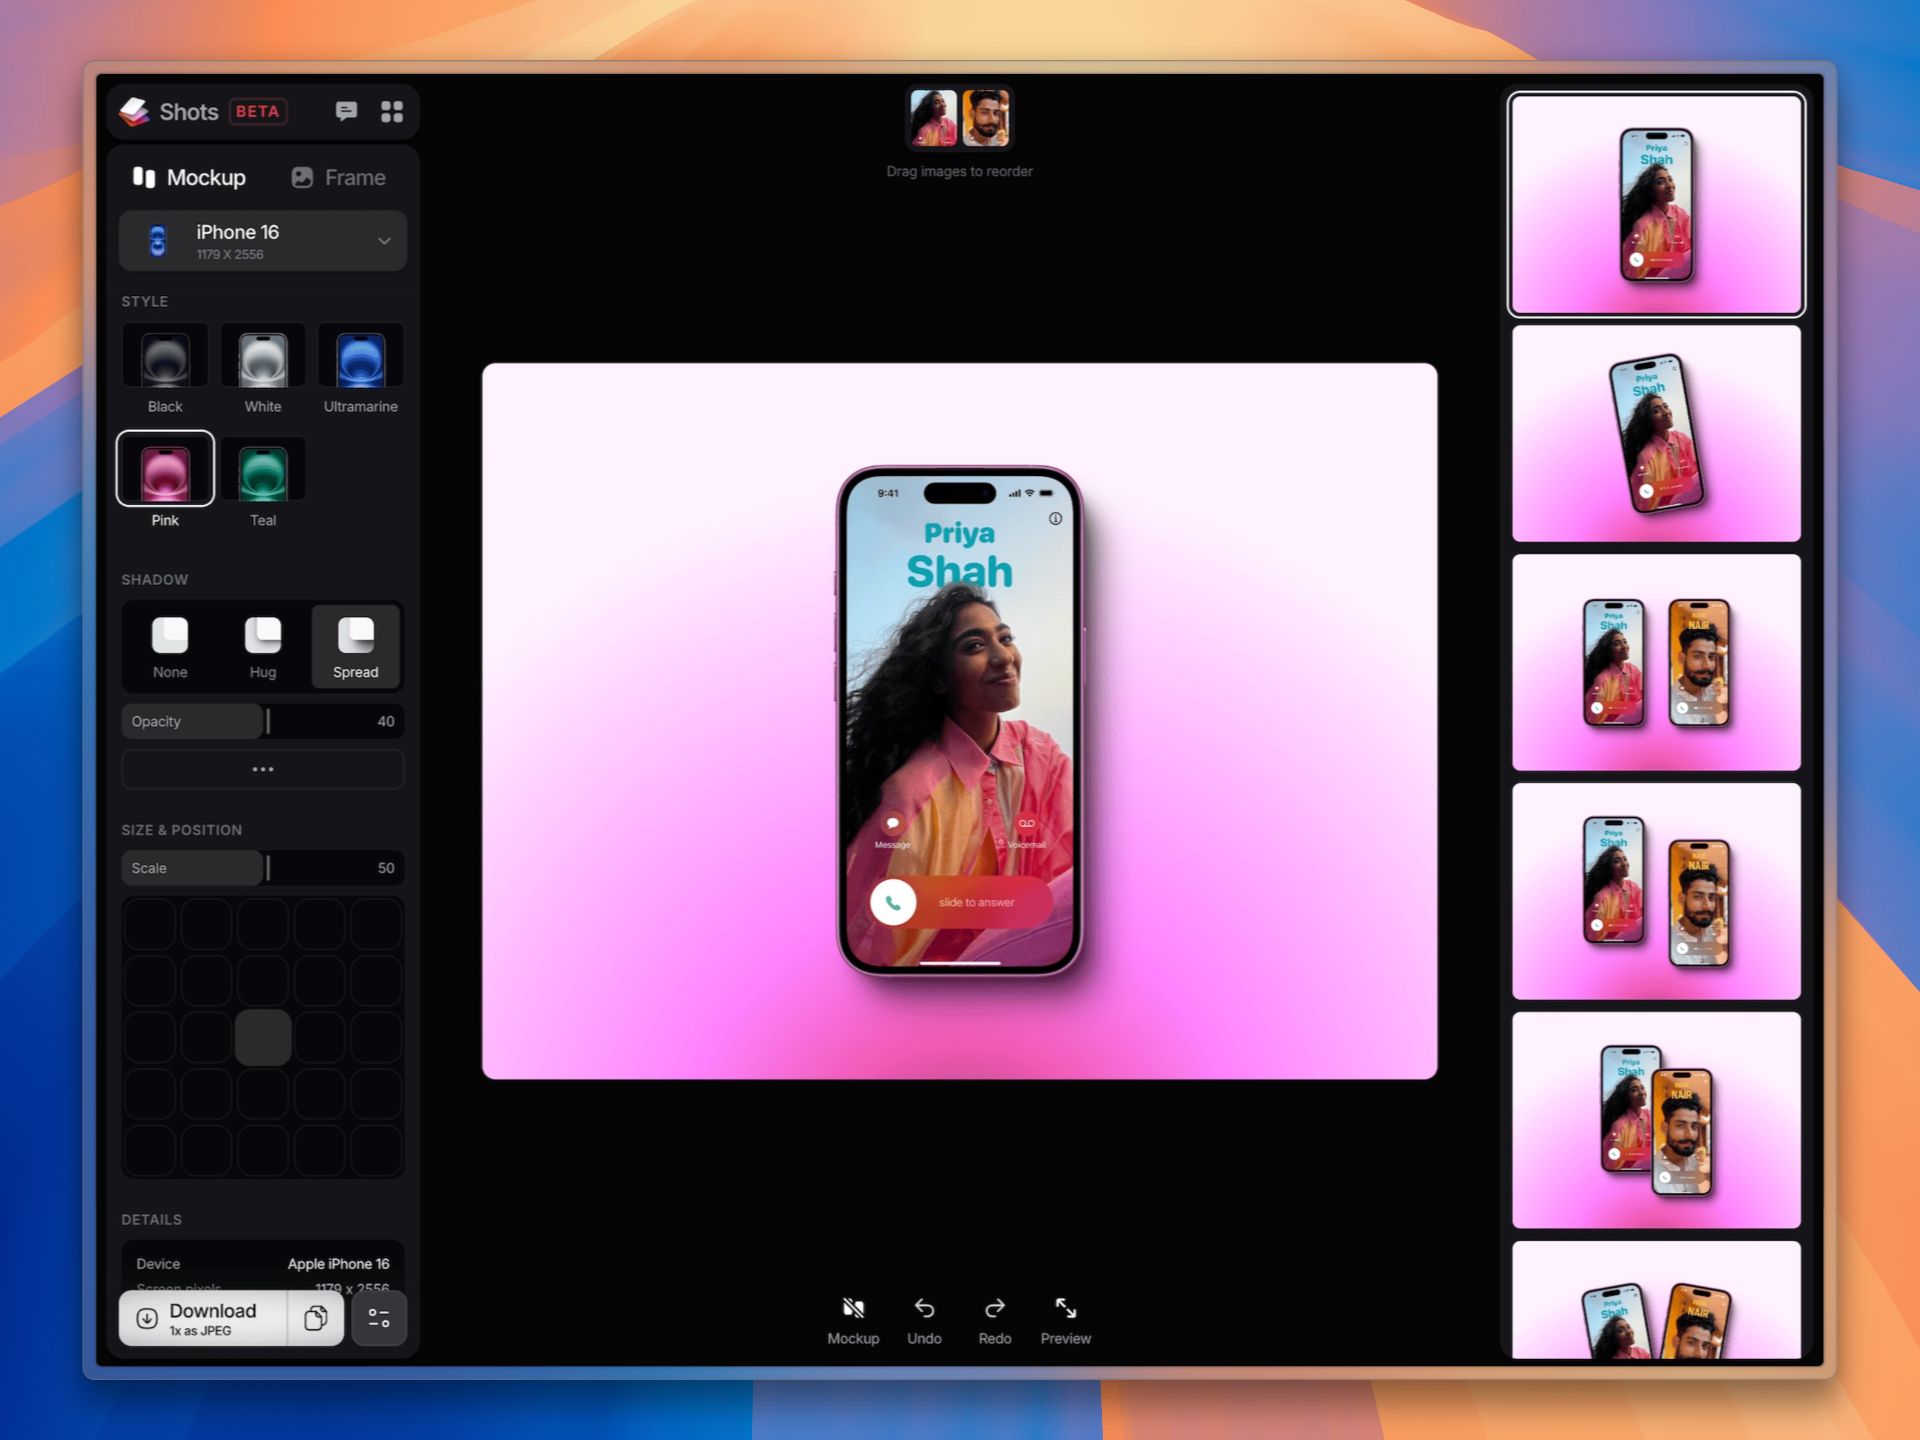Viewport: 1920px width, 1440px height.
Task: Switch to the Frame tab
Action: point(338,177)
